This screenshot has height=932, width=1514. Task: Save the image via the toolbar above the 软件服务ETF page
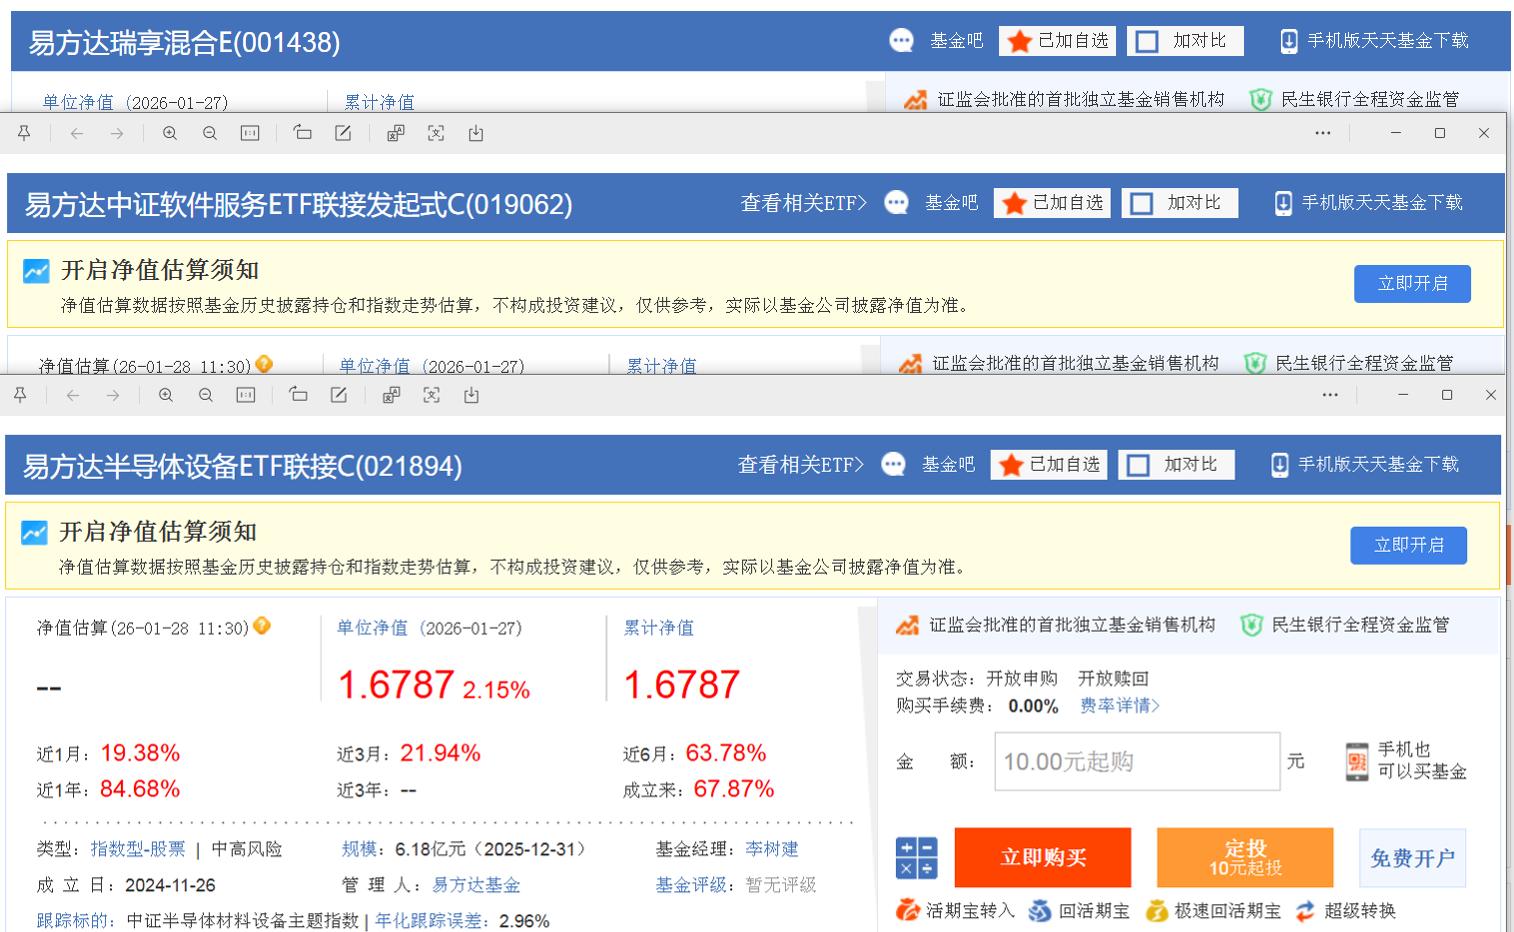[476, 133]
